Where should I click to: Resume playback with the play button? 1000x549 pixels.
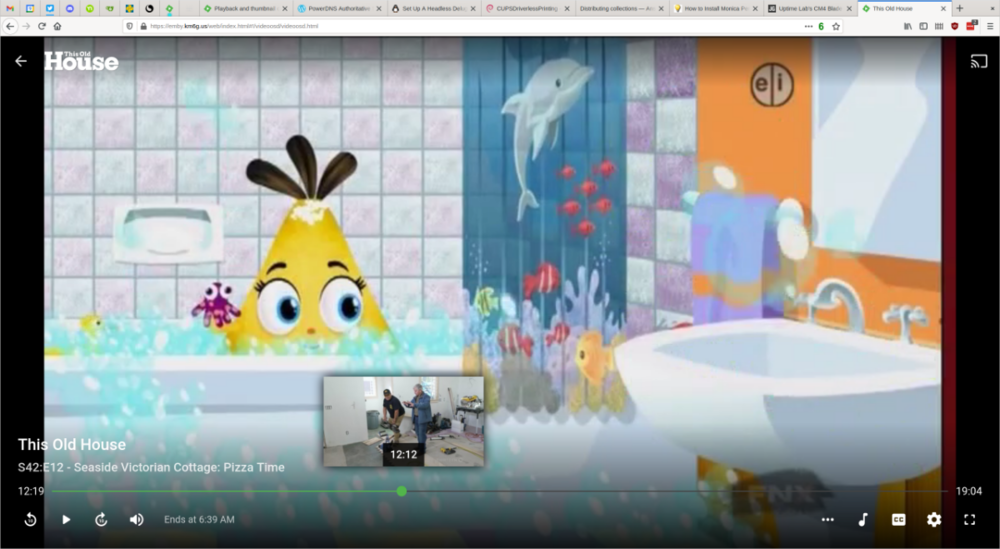point(66,520)
